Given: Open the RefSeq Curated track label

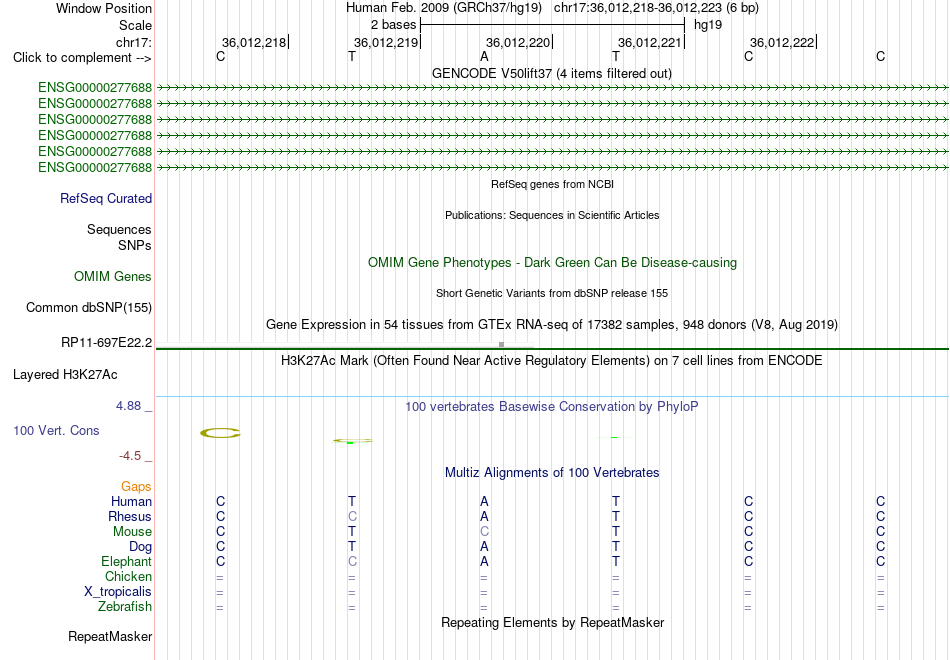Looking at the screenshot, I should [106, 198].
